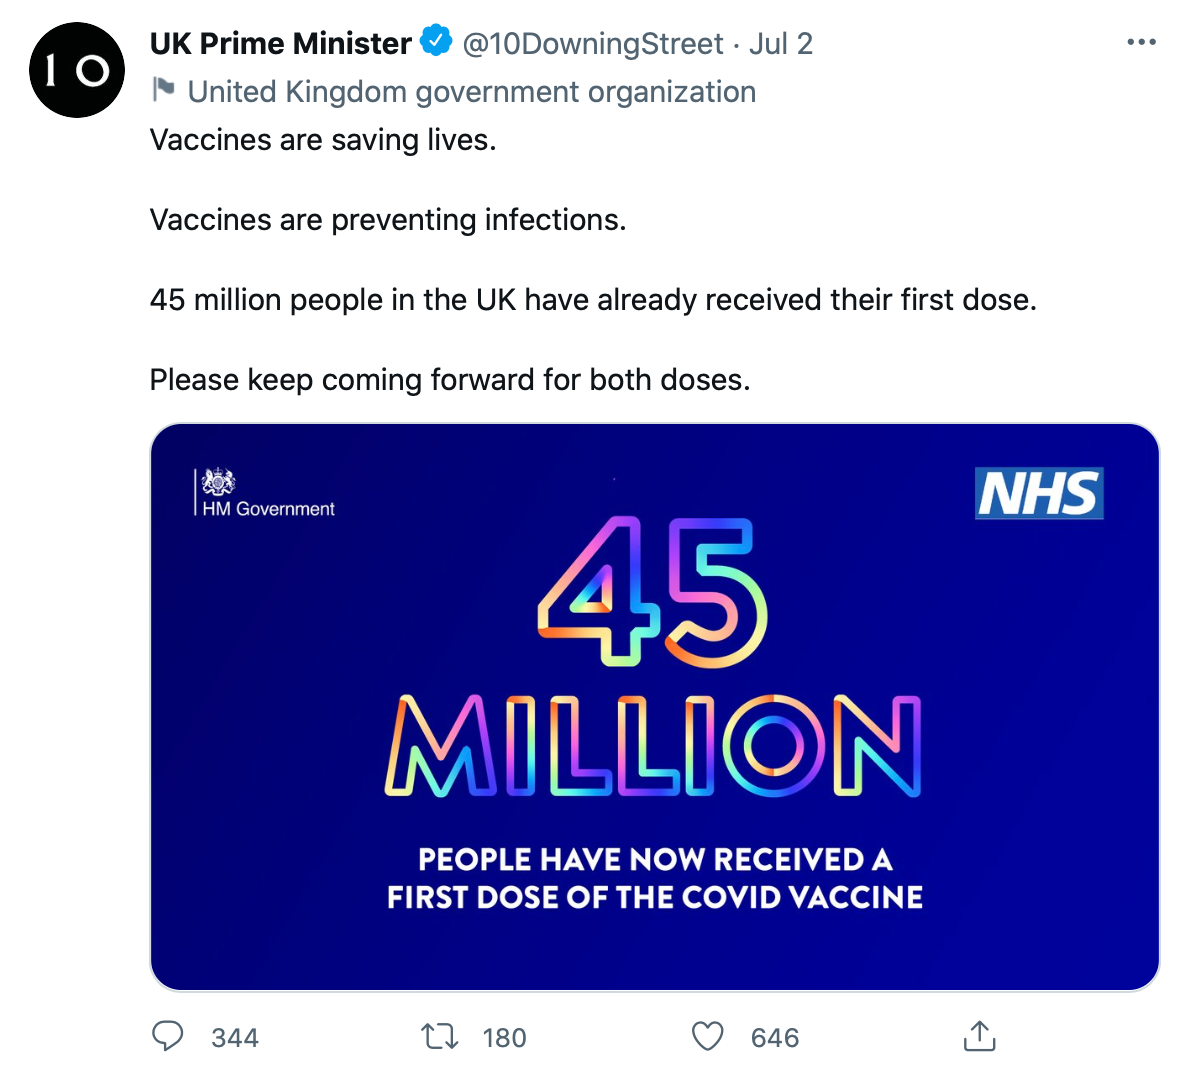This screenshot has width=1190, height=1076.
Task: Click the first dose of COVID vaccine caption
Action: (655, 878)
